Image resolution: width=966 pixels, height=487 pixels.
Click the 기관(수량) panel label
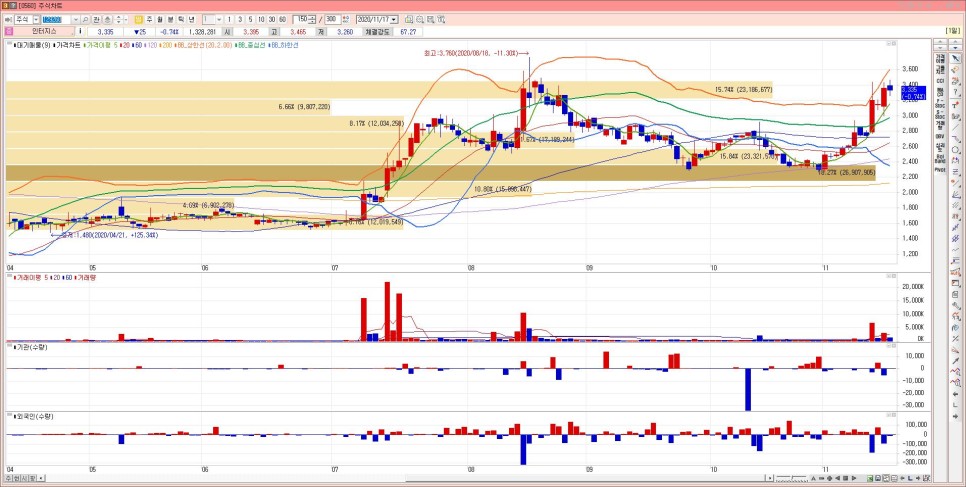(x=31, y=347)
